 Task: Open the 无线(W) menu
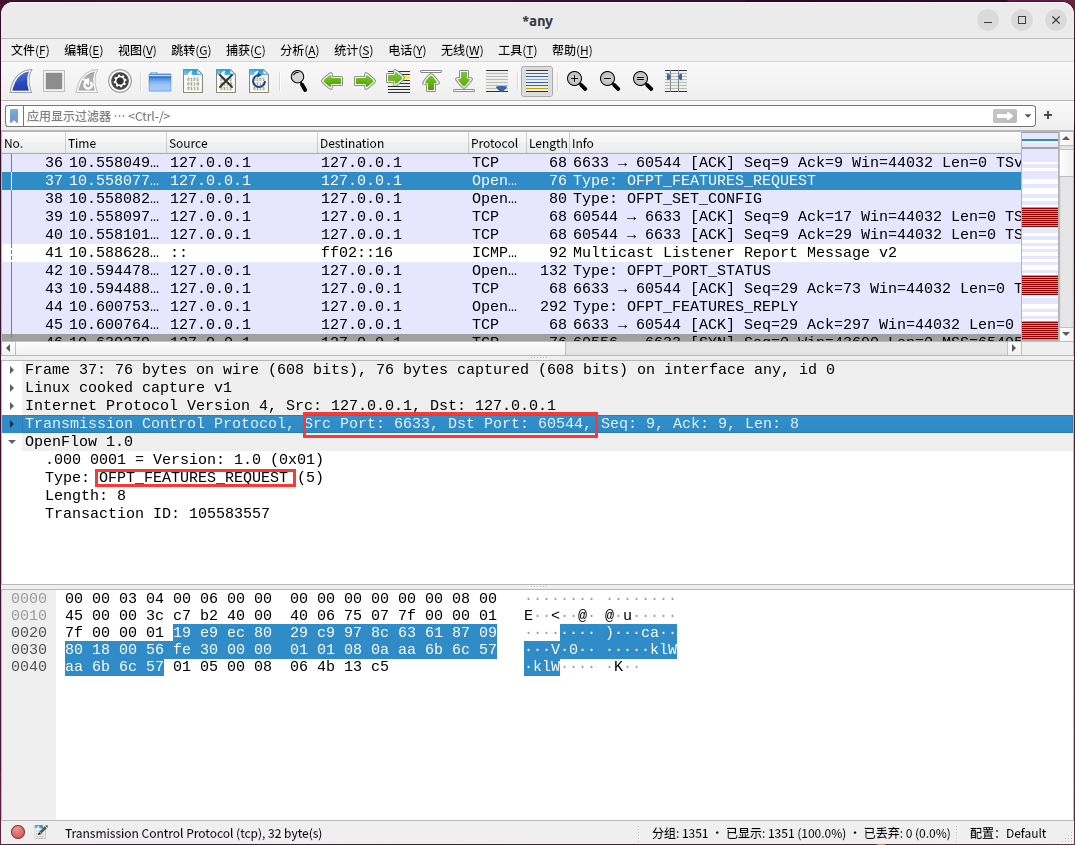pos(461,50)
